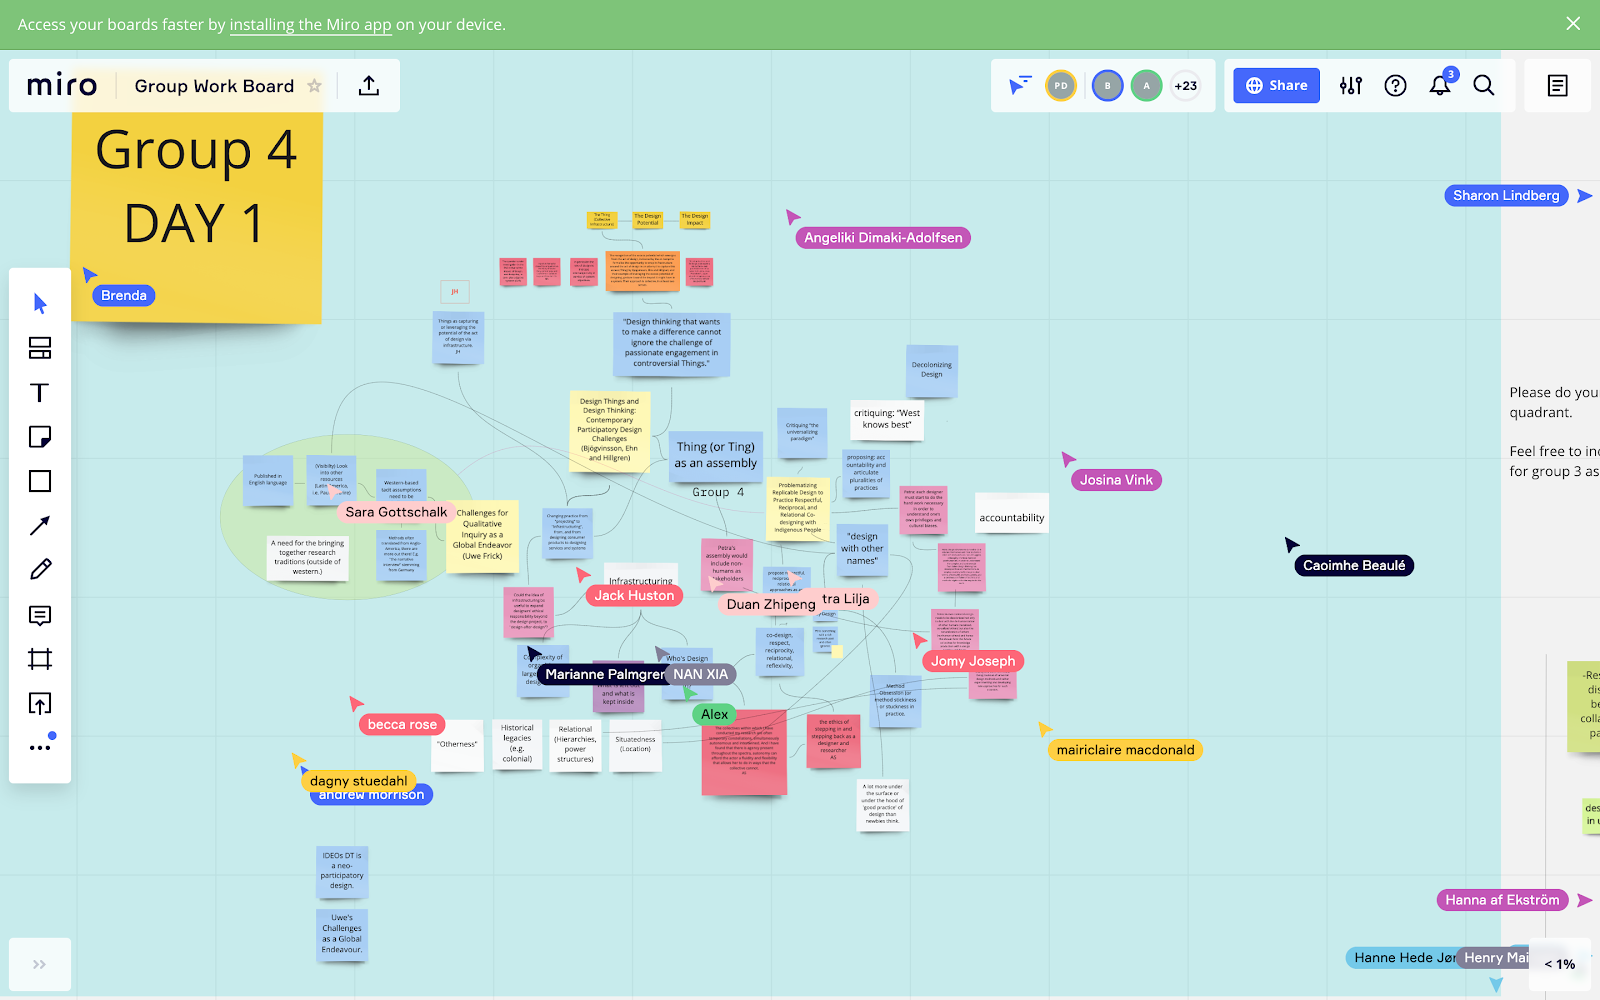Screen dimensions: 1600x1000
Task: Select the Design Things and Design Thinking note
Action: (x=609, y=430)
